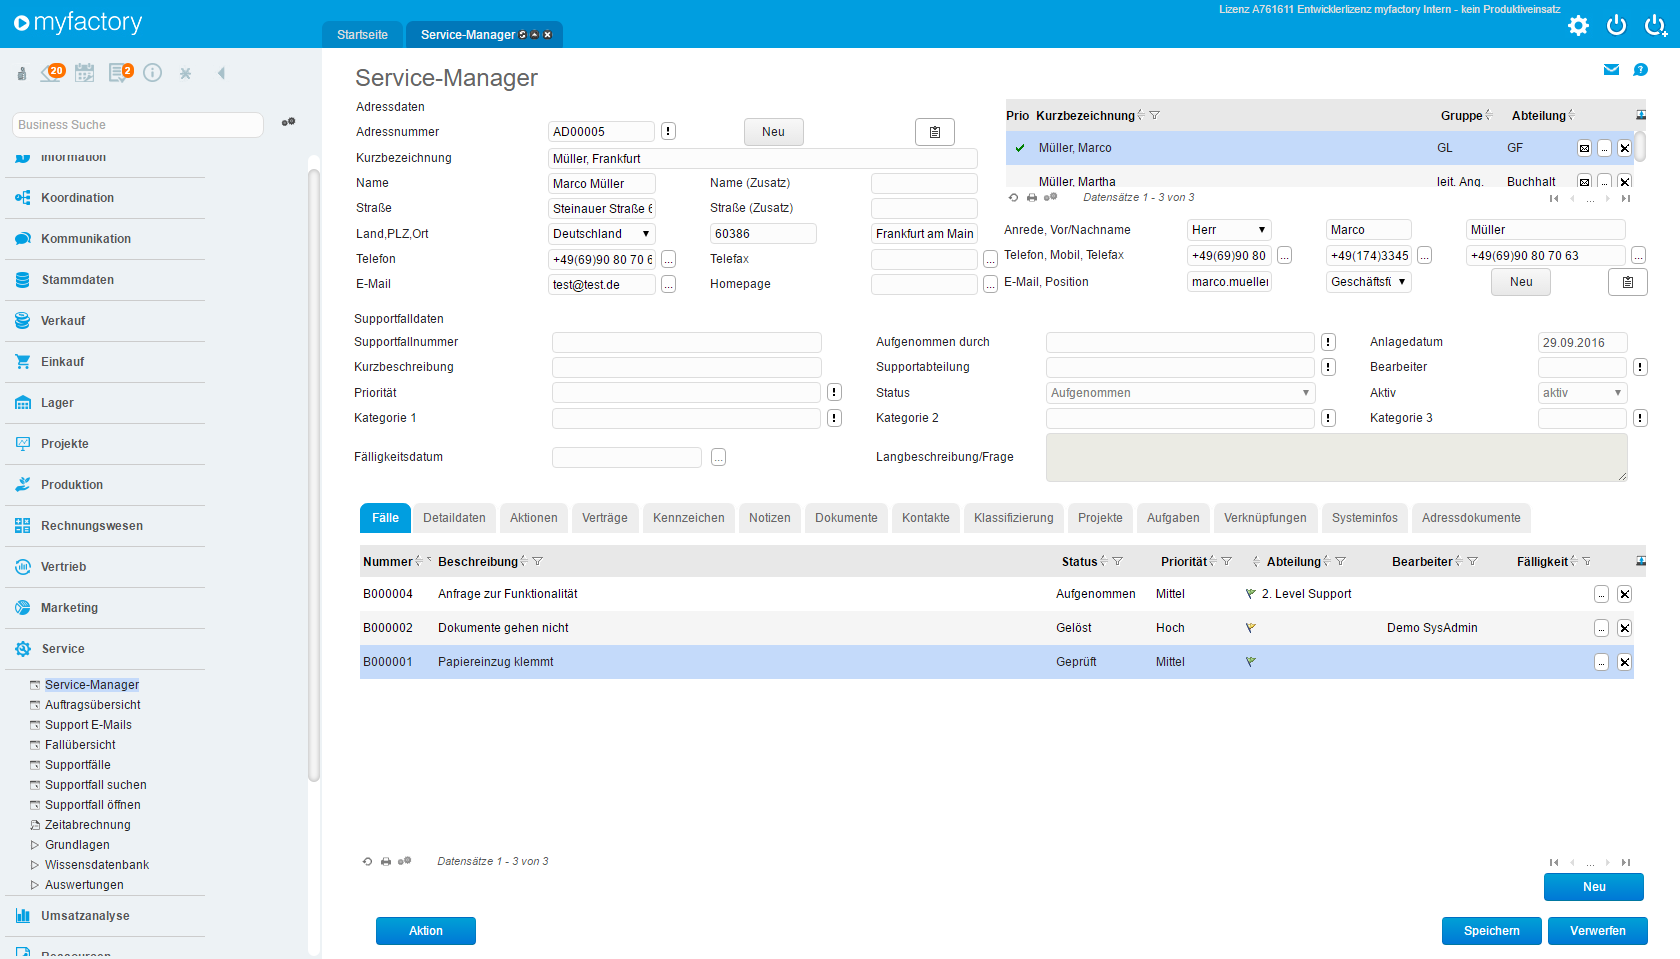Click the print icon below the cases table

click(x=386, y=861)
